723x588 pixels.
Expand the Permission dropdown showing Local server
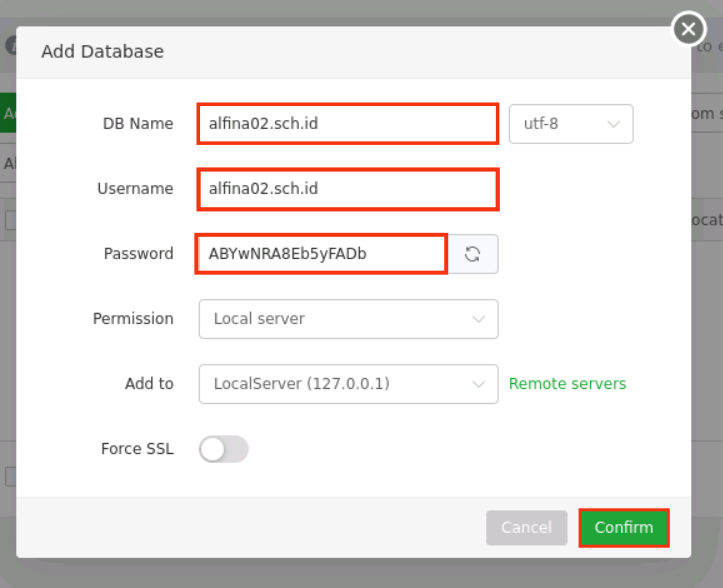348,319
